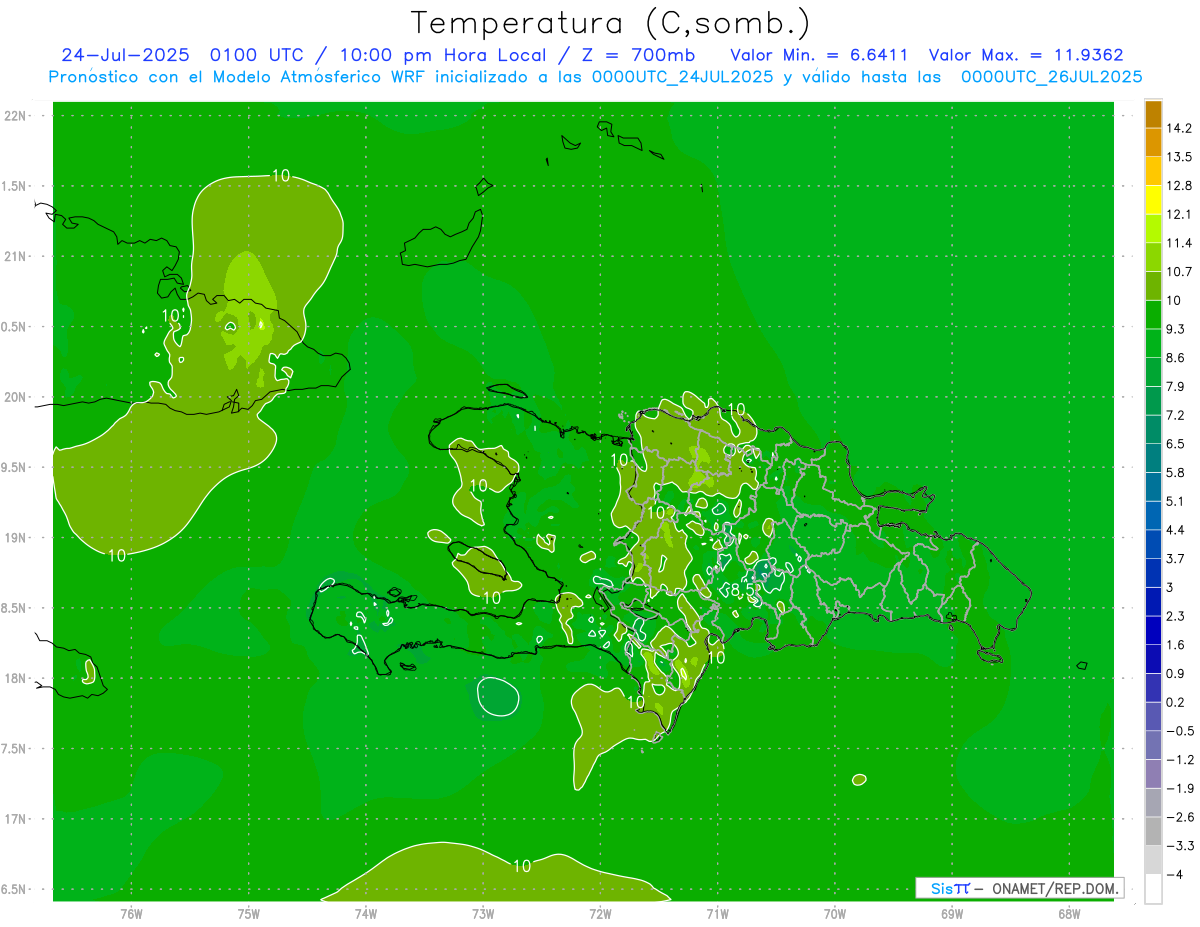Click the '7.5N' axis label
The image size is (1200, 927).
point(16,749)
